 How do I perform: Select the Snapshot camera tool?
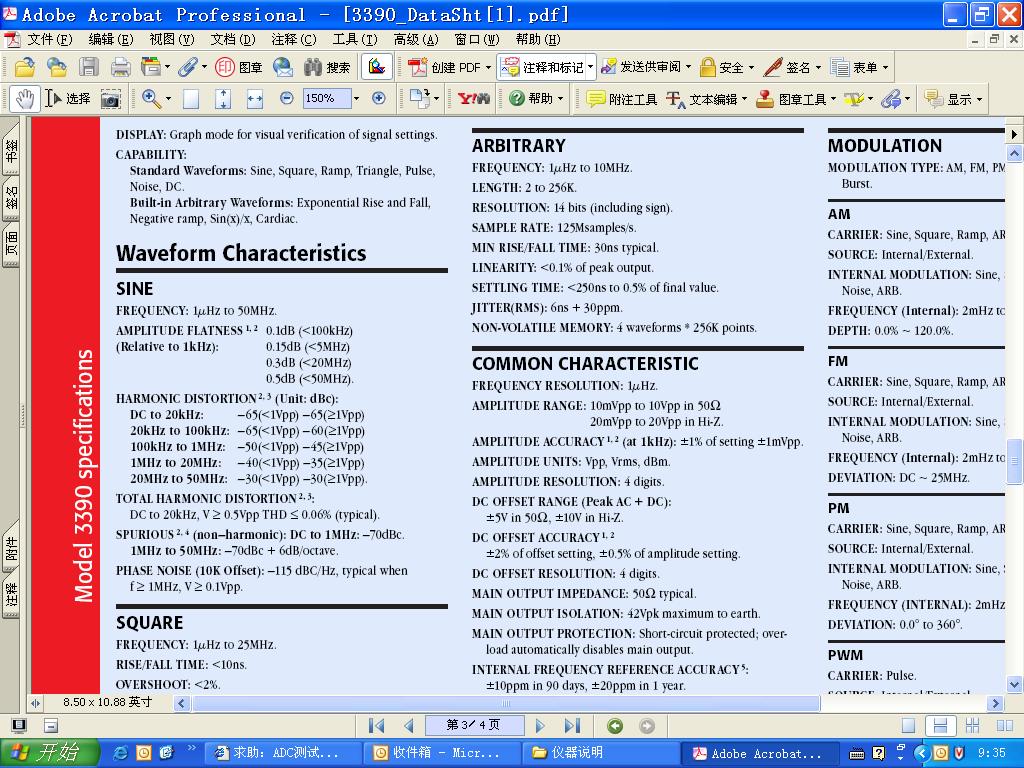coord(110,99)
